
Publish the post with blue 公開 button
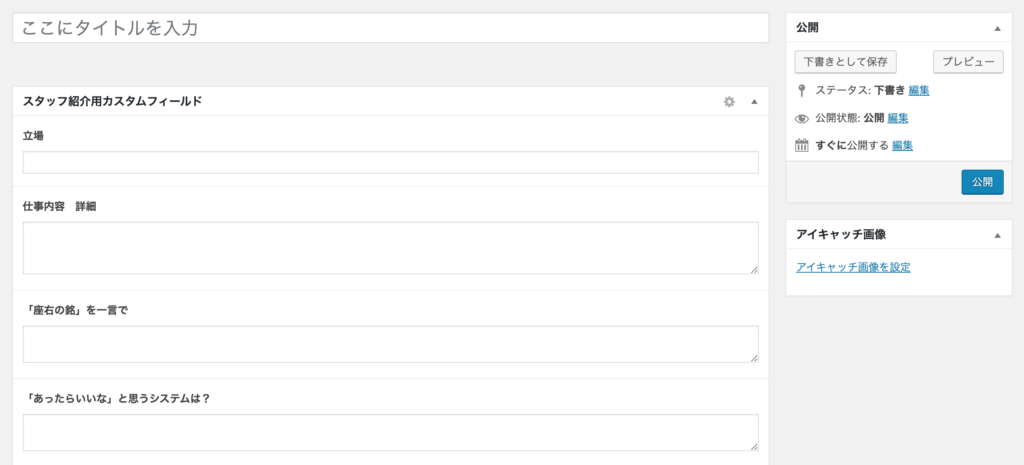[982, 182]
